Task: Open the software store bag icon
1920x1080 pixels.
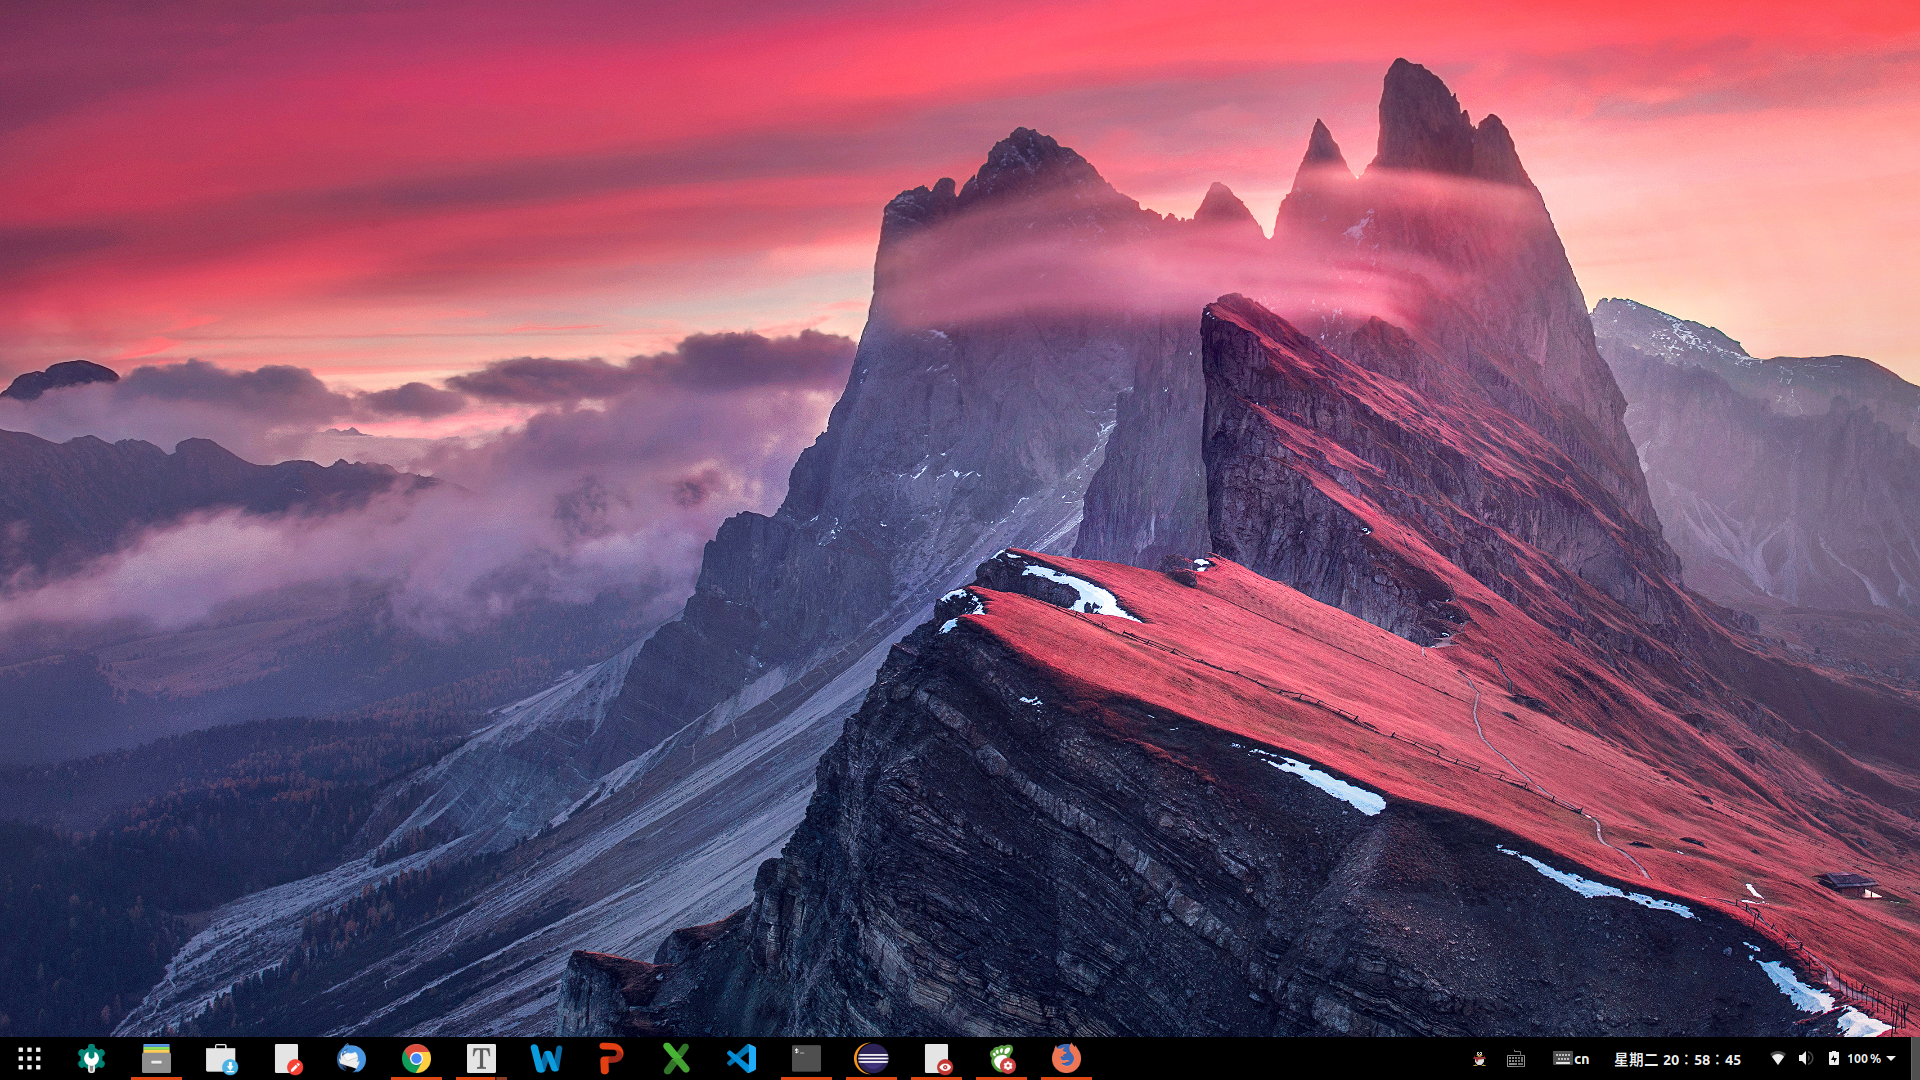Action: tap(221, 1058)
